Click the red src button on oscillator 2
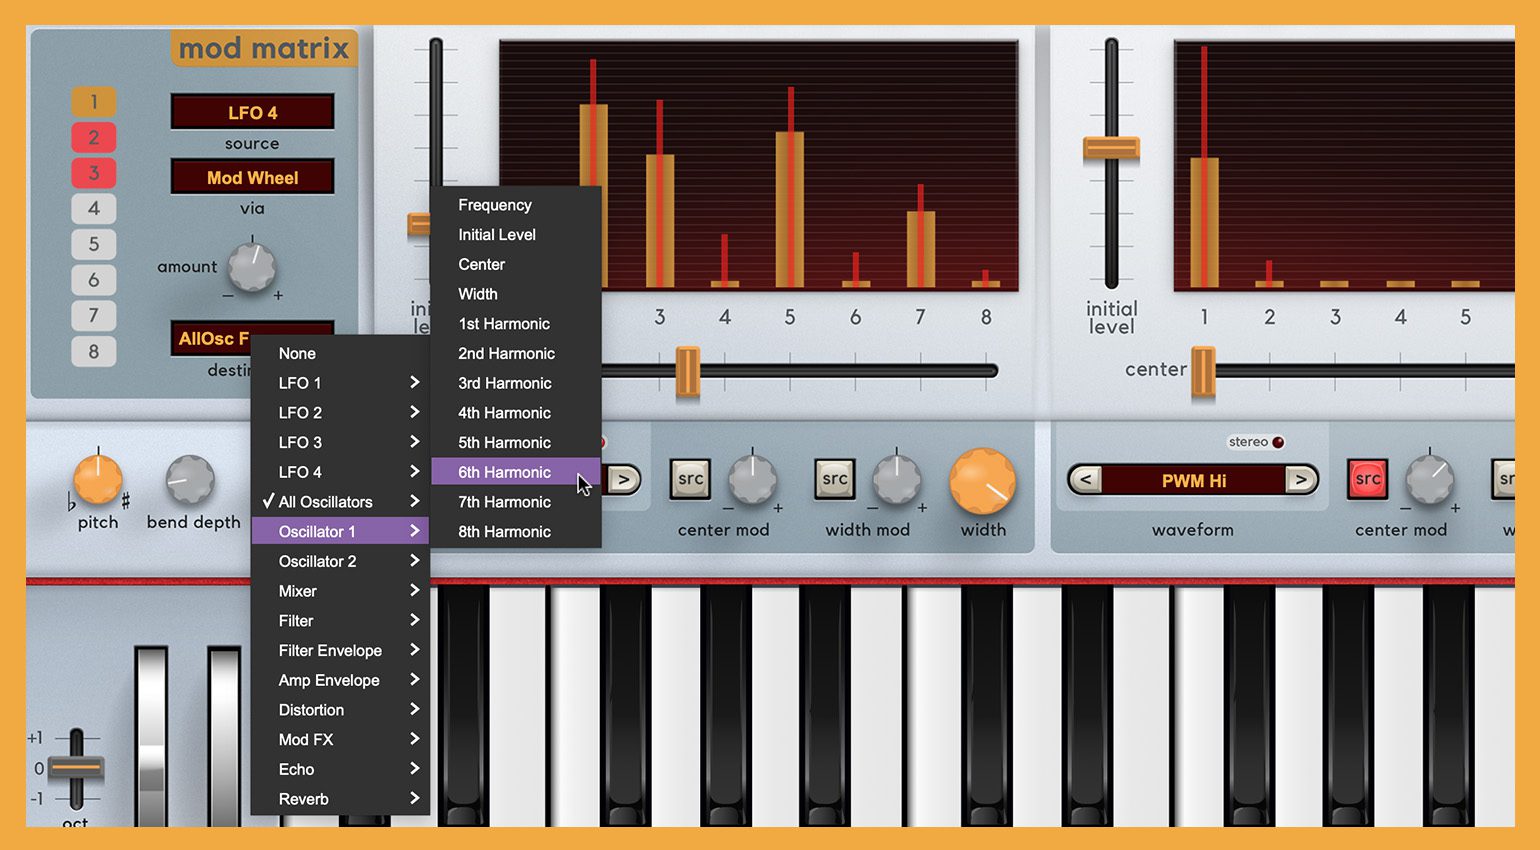 pyautogui.click(x=1367, y=479)
